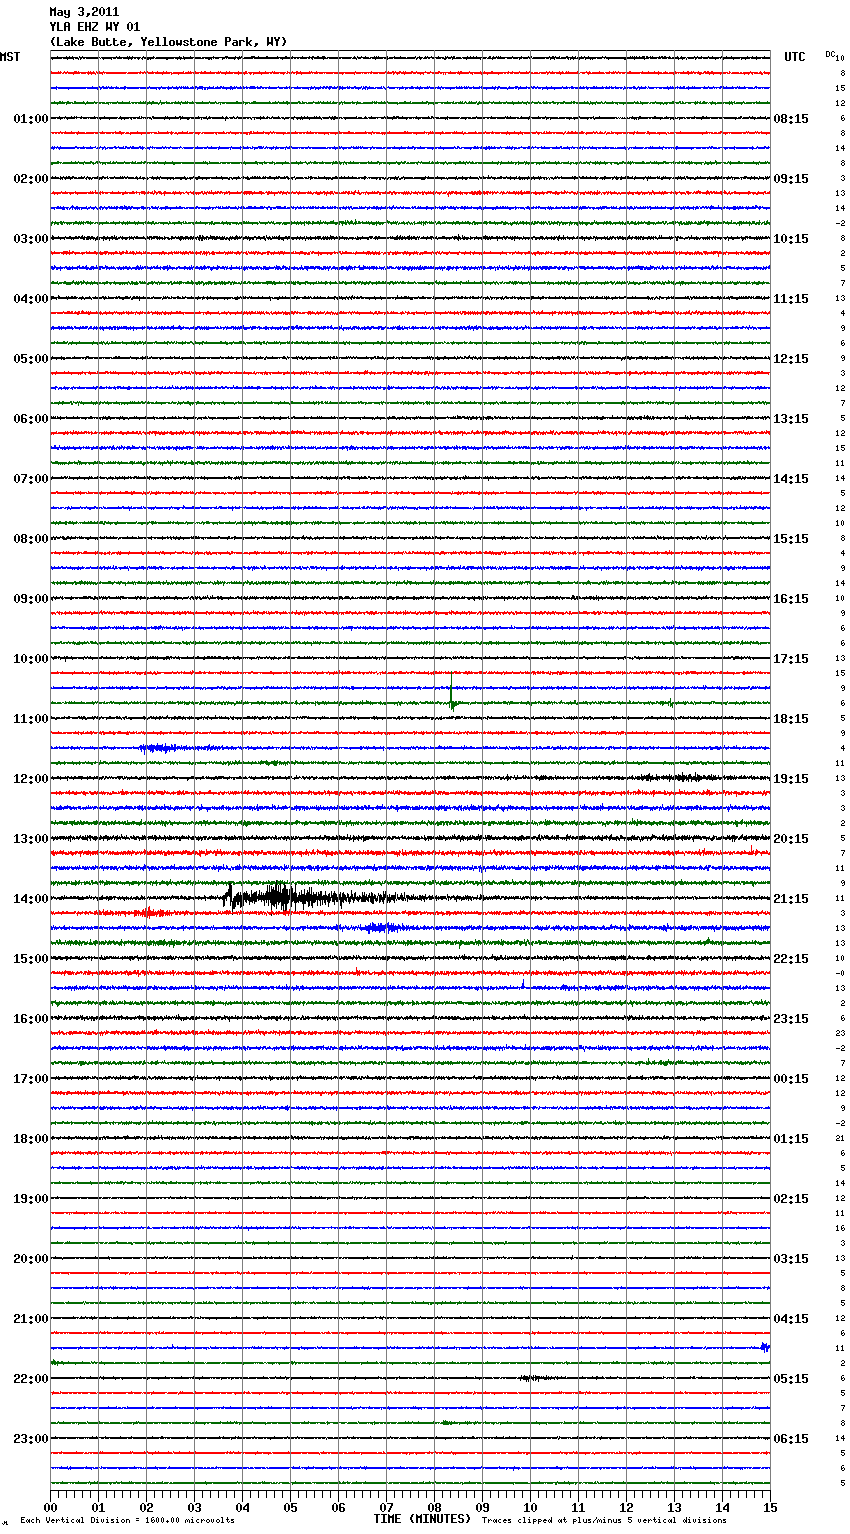Select the 08:00 MST time label
Screen dimensions: 850x1534
31,539
